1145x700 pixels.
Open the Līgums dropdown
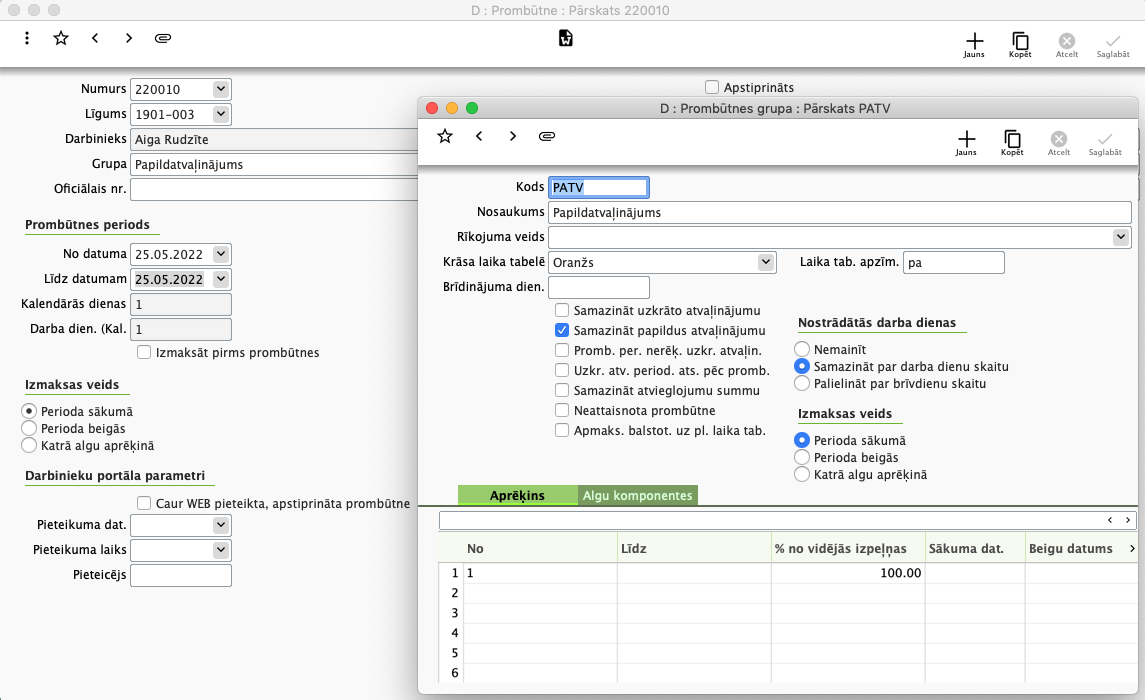(x=221, y=114)
